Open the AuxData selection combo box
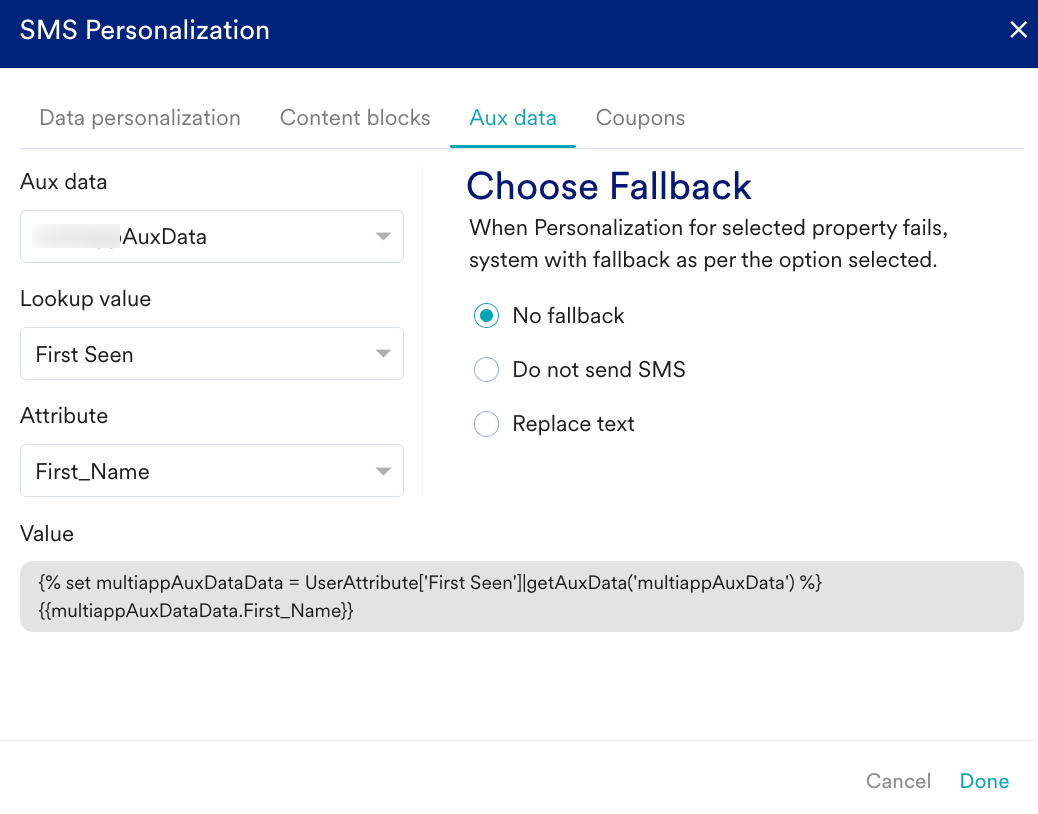 click(x=200, y=237)
